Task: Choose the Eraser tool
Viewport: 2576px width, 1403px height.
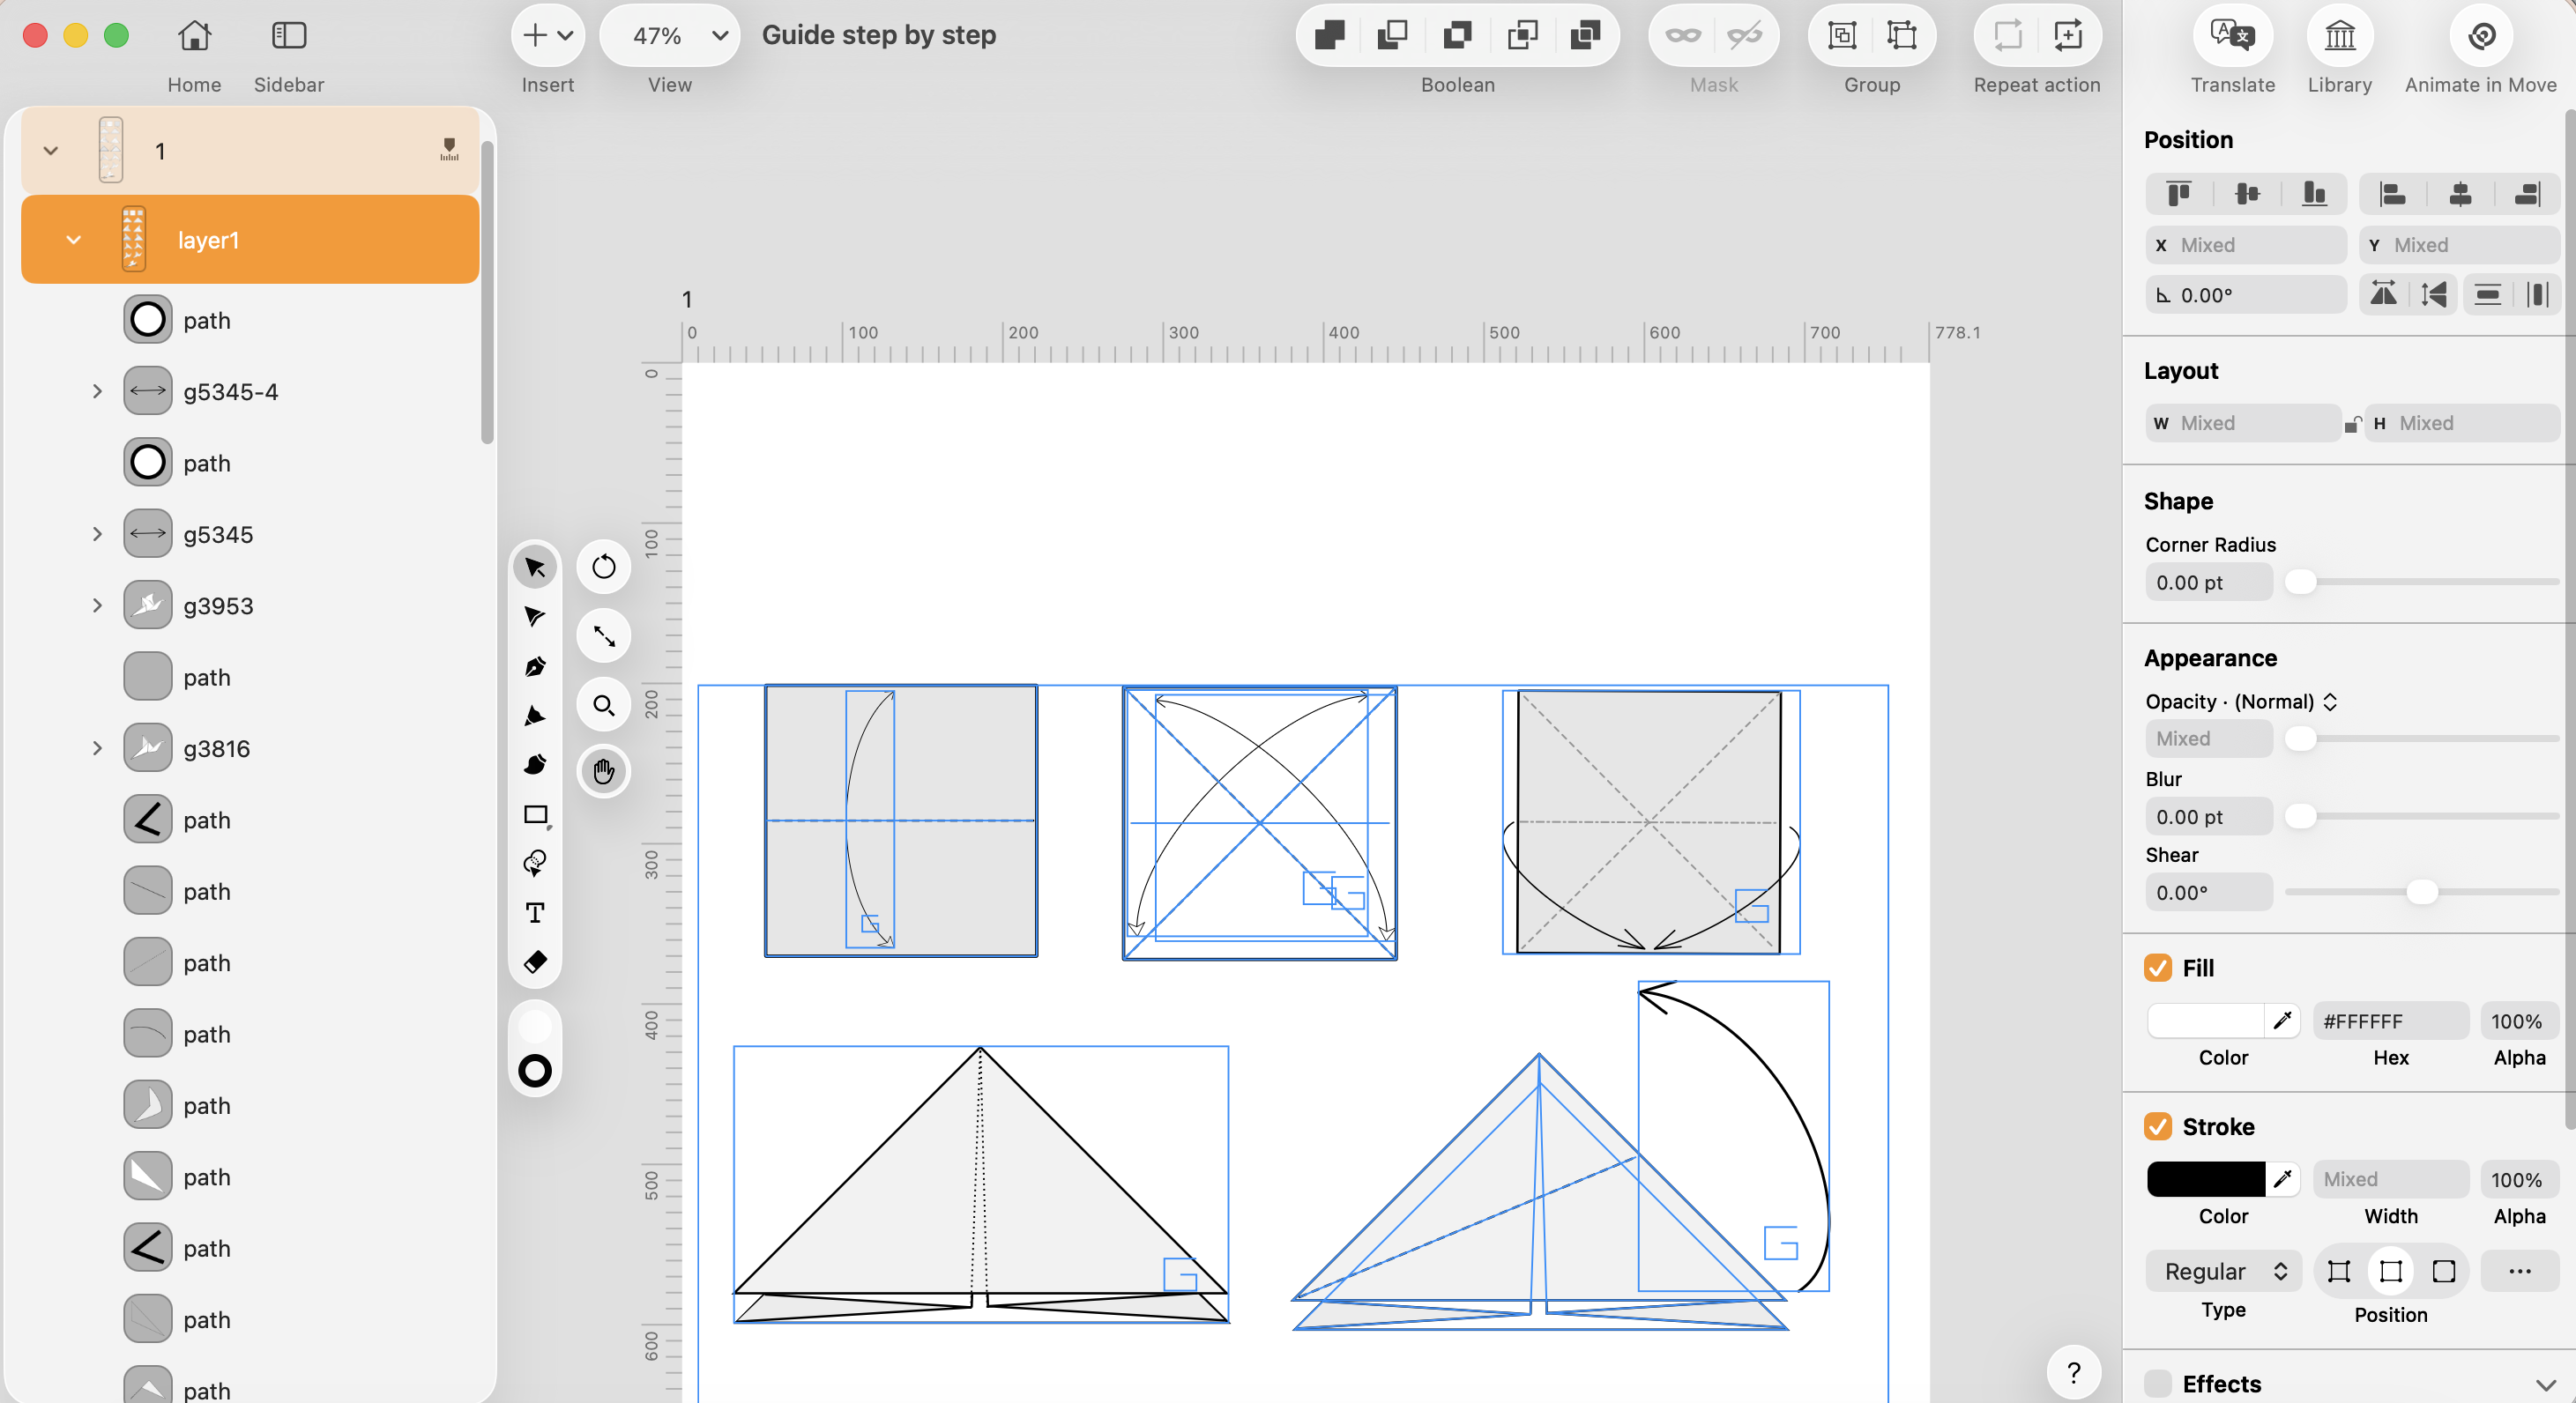Action: point(535,962)
